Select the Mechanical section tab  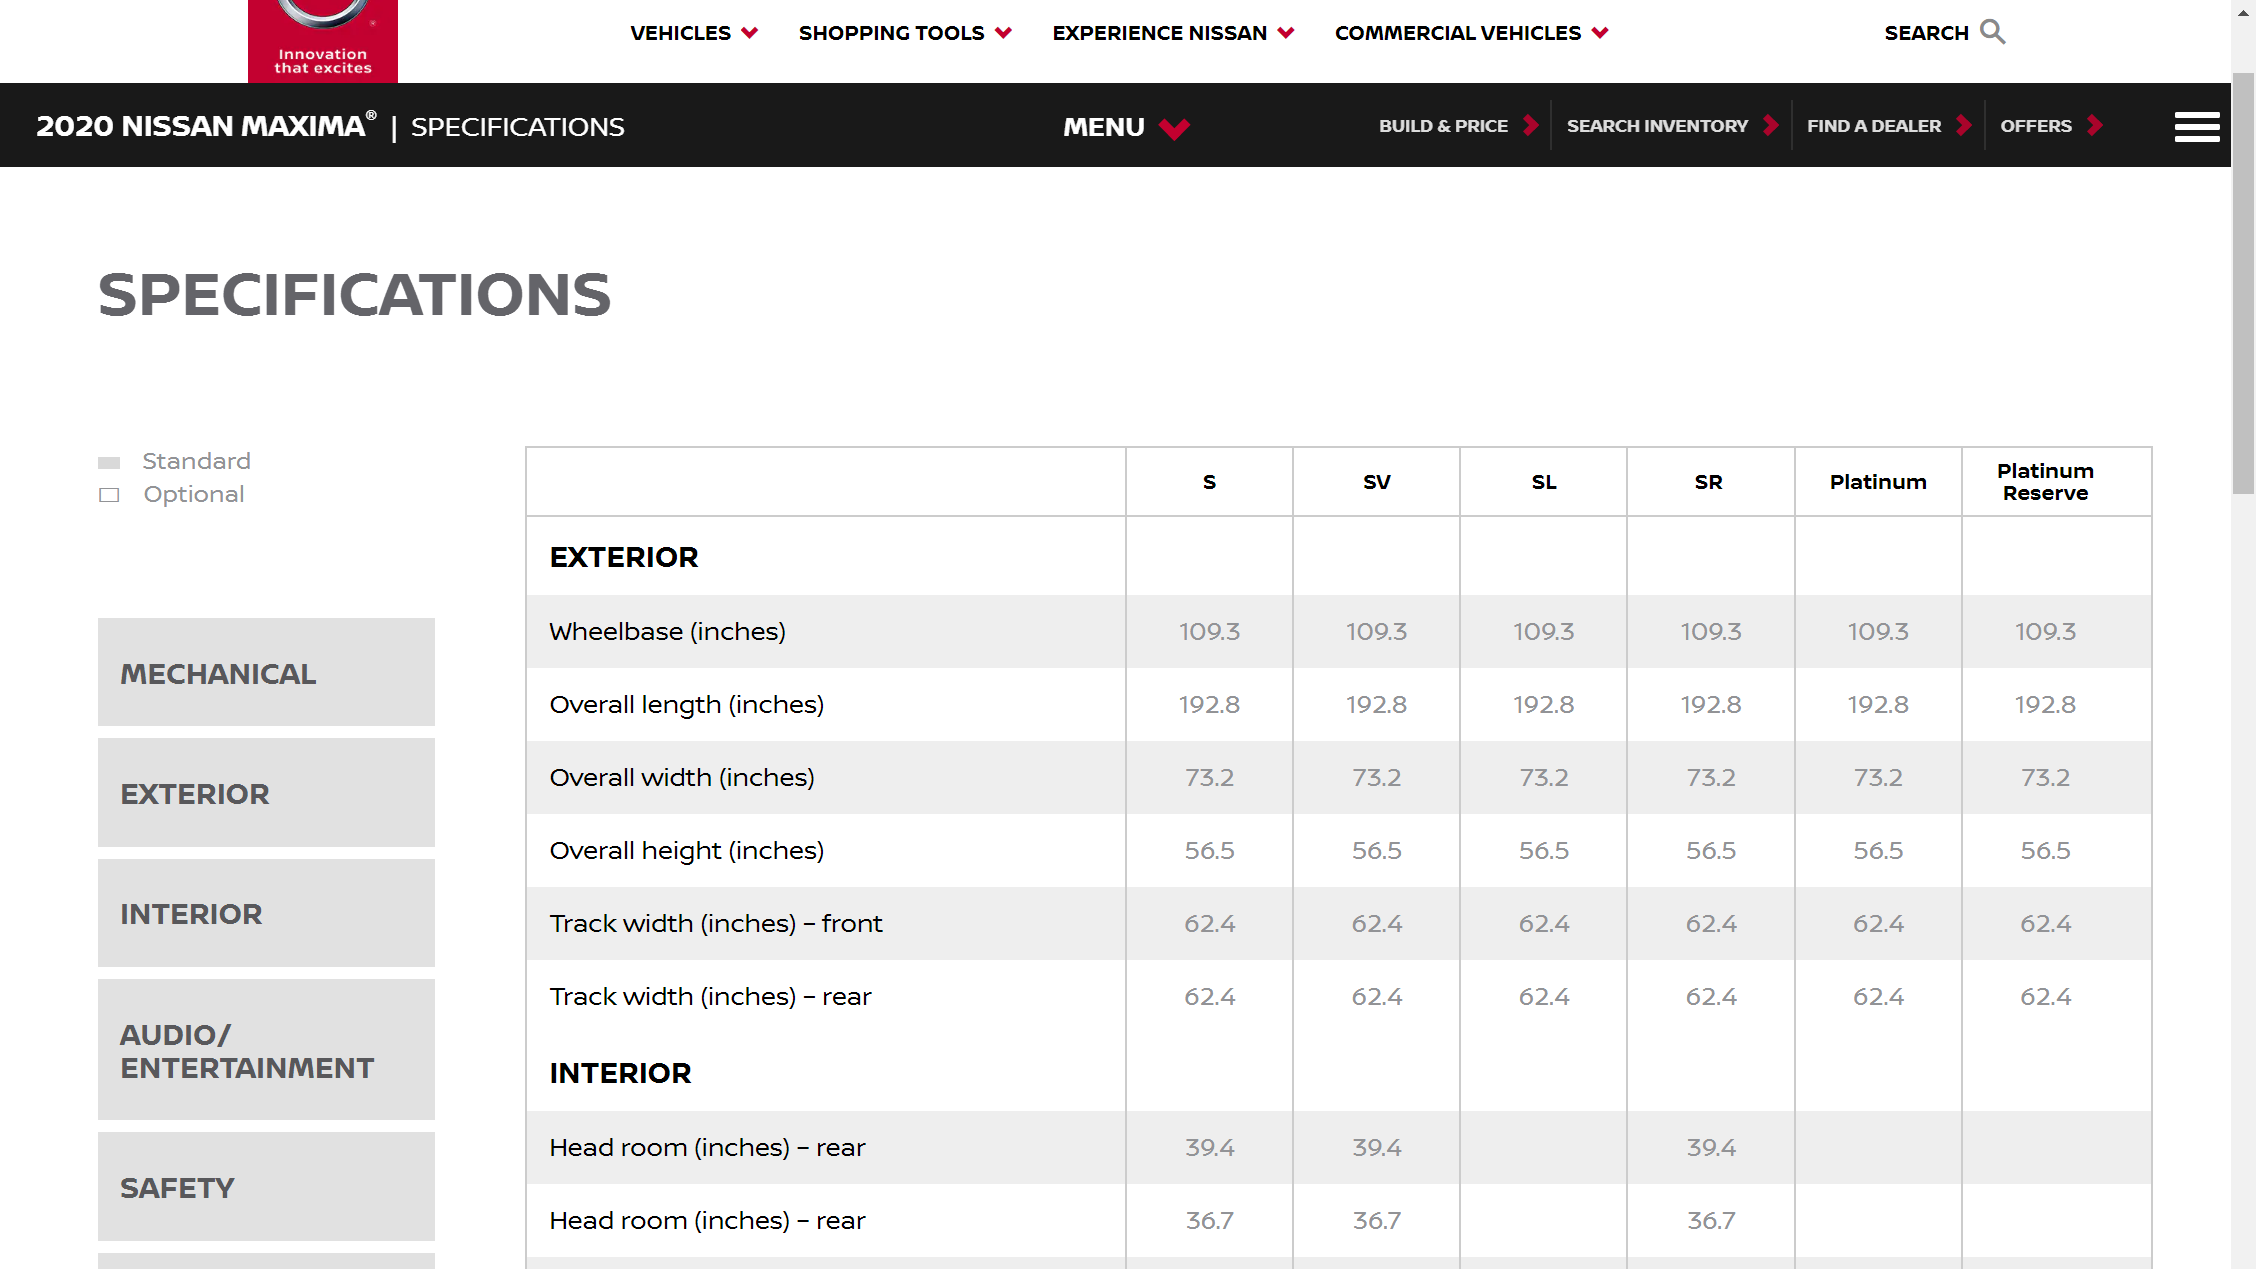click(x=266, y=673)
